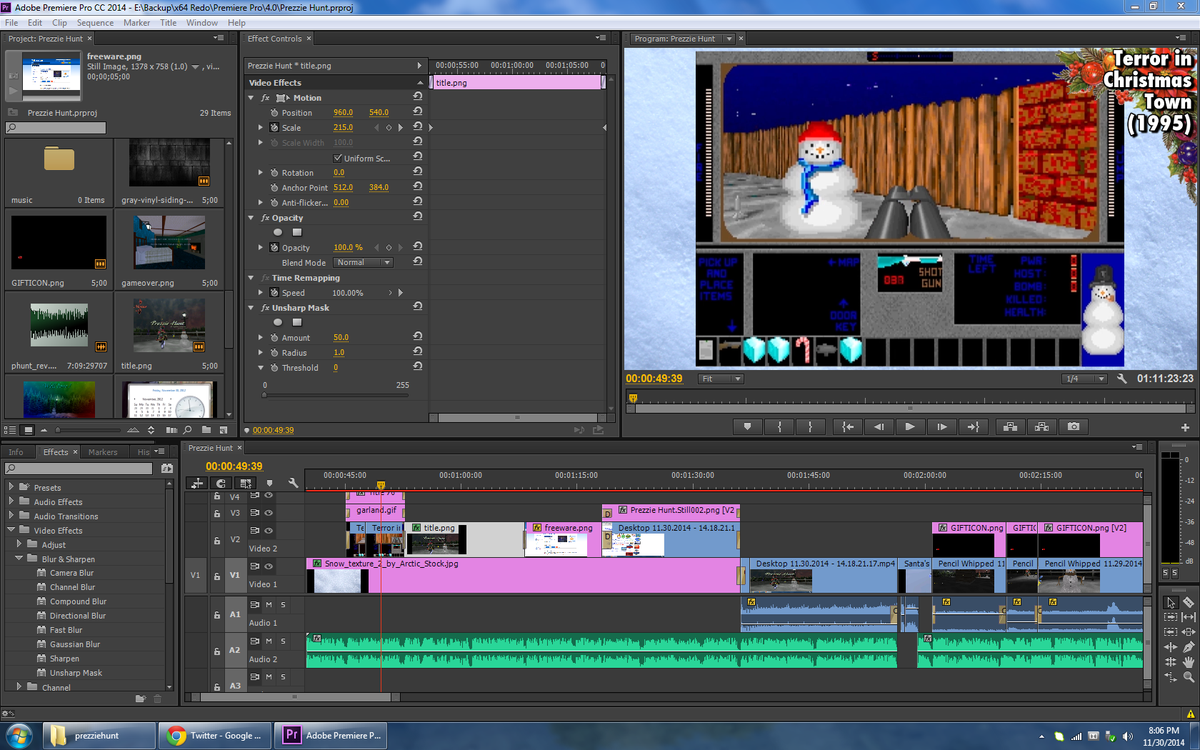1200x750 pixels.
Task: Expand the Adjust effects folder
Action: [x=19, y=545]
